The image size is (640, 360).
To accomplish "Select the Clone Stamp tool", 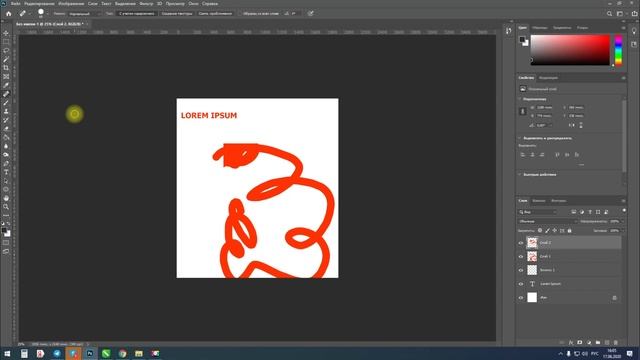I will [x=6, y=111].
